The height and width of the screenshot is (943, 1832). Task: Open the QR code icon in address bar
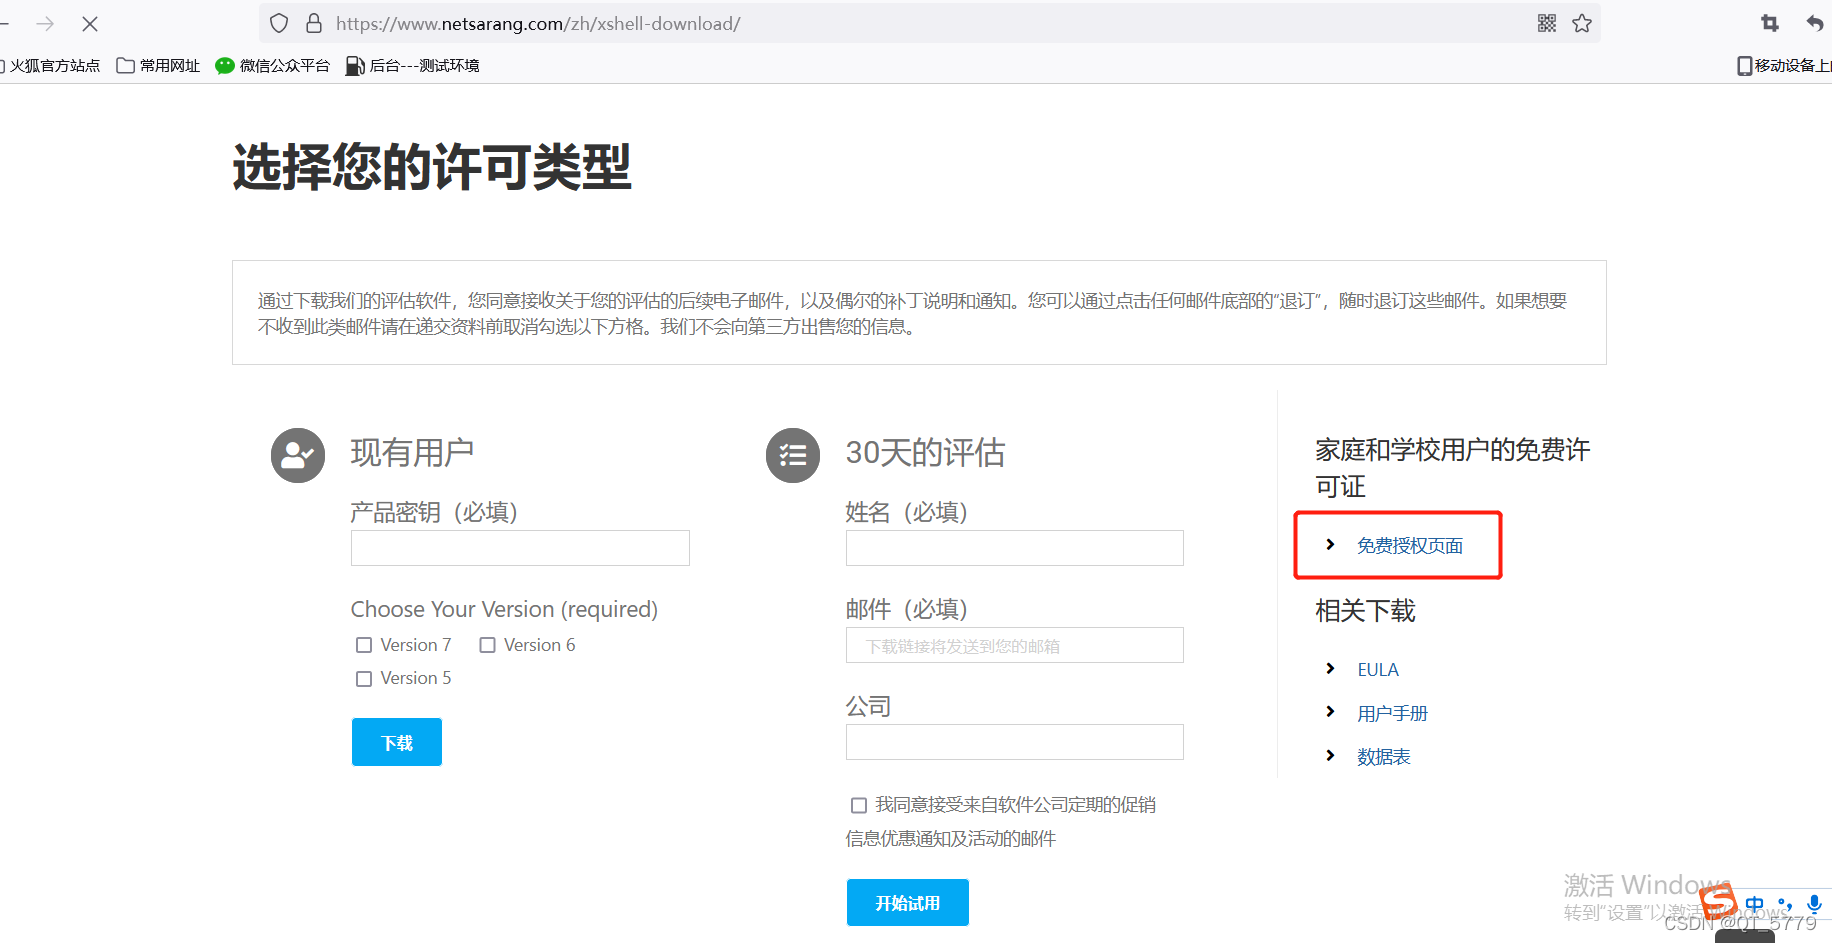1547,23
